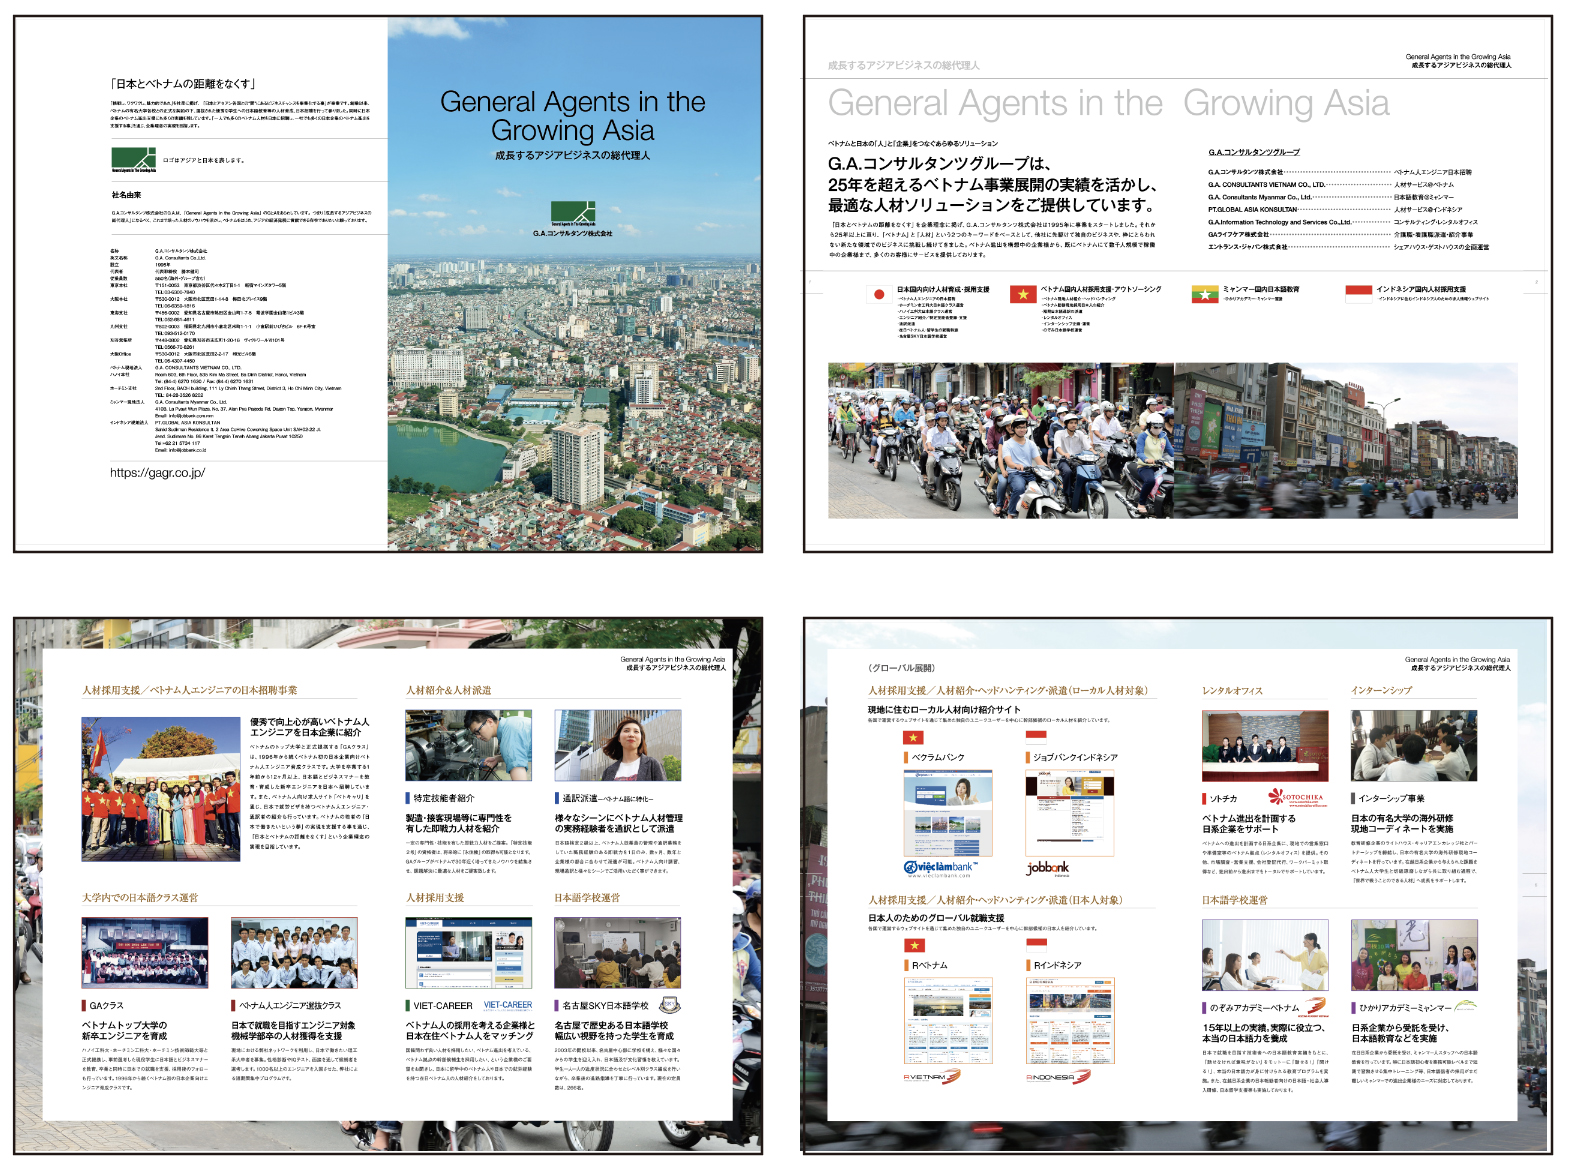Click the GAクラス group photo
Screen dimensions: 1576x1172
tap(145, 953)
